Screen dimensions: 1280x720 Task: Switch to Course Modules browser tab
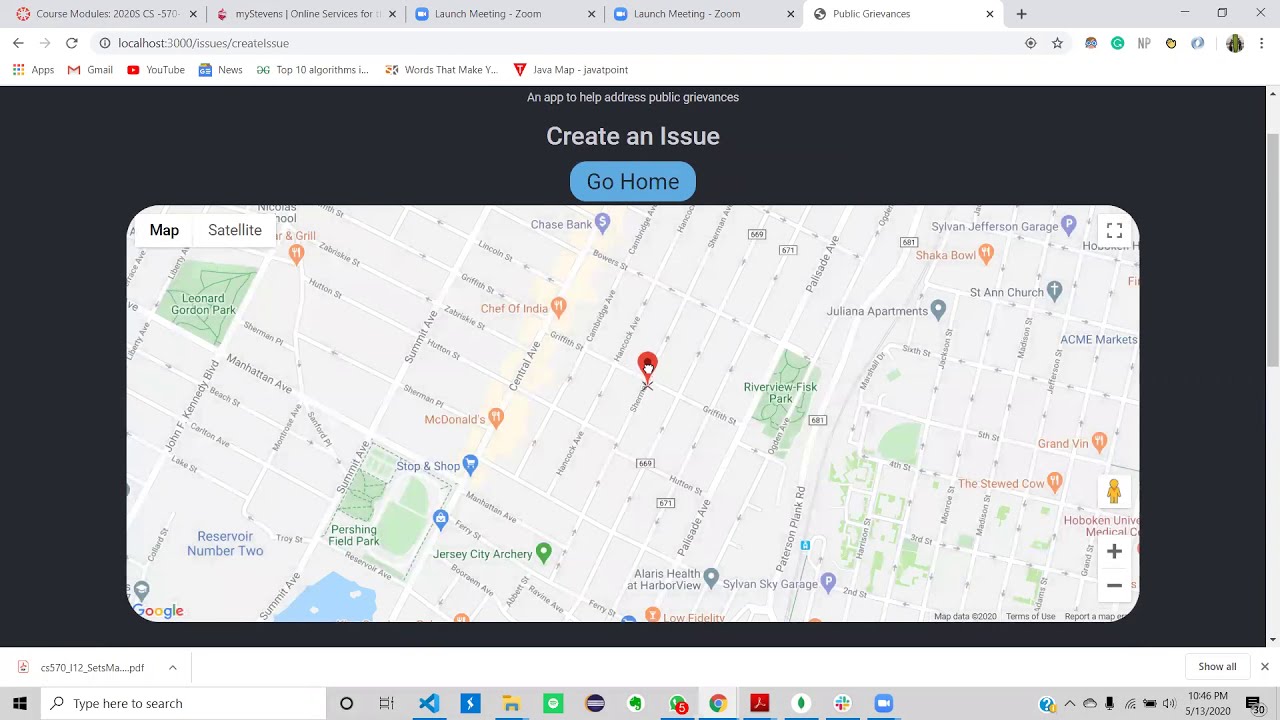106,14
